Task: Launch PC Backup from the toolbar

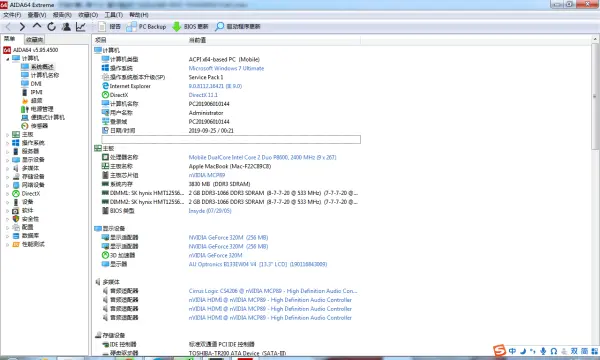Action: [x=146, y=26]
